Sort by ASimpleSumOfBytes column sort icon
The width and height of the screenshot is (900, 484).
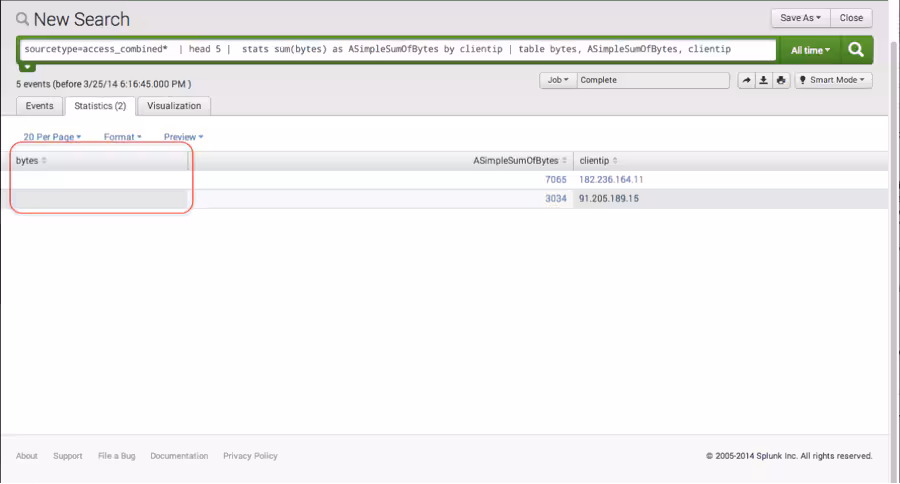click(x=566, y=161)
